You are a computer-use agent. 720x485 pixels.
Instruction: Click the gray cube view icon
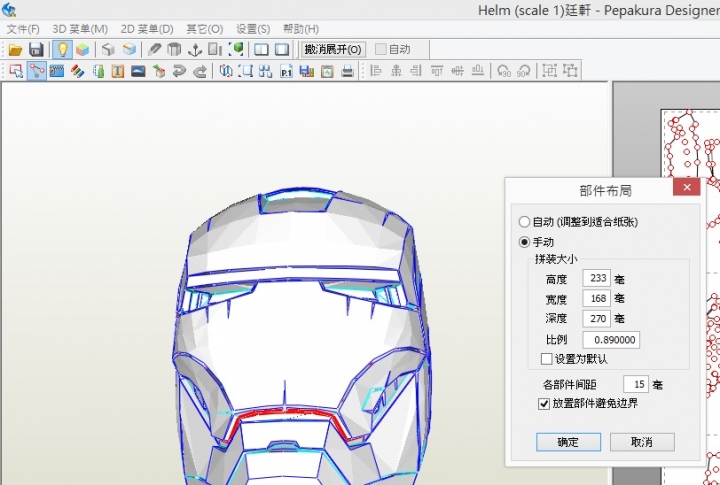point(108,50)
